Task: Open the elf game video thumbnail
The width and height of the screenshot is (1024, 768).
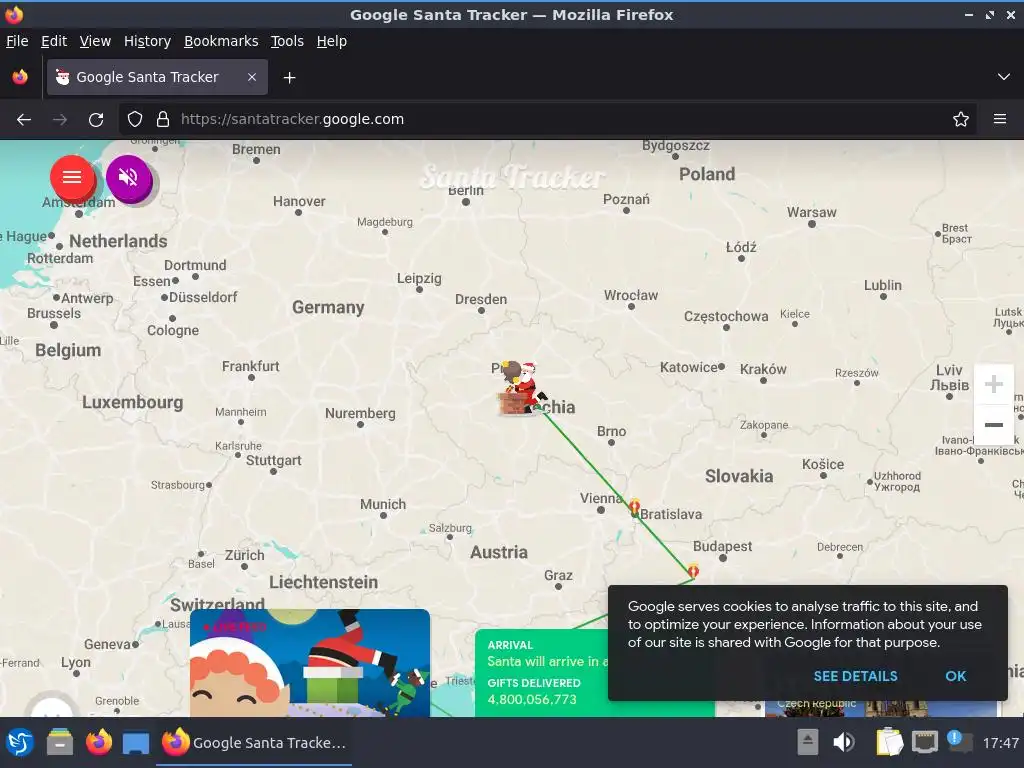Action: tap(310, 663)
